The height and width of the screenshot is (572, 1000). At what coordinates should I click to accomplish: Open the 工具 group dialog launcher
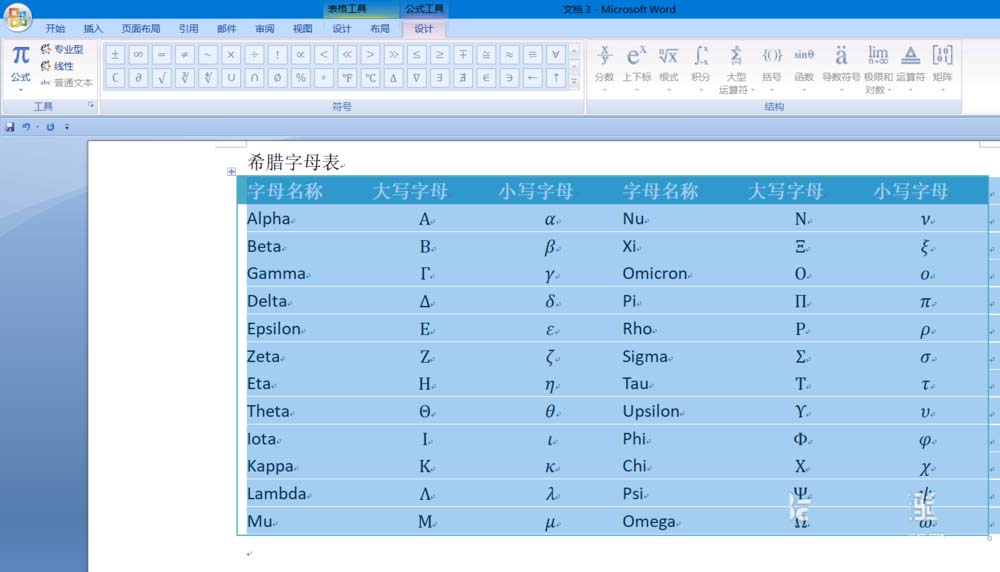pos(91,105)
